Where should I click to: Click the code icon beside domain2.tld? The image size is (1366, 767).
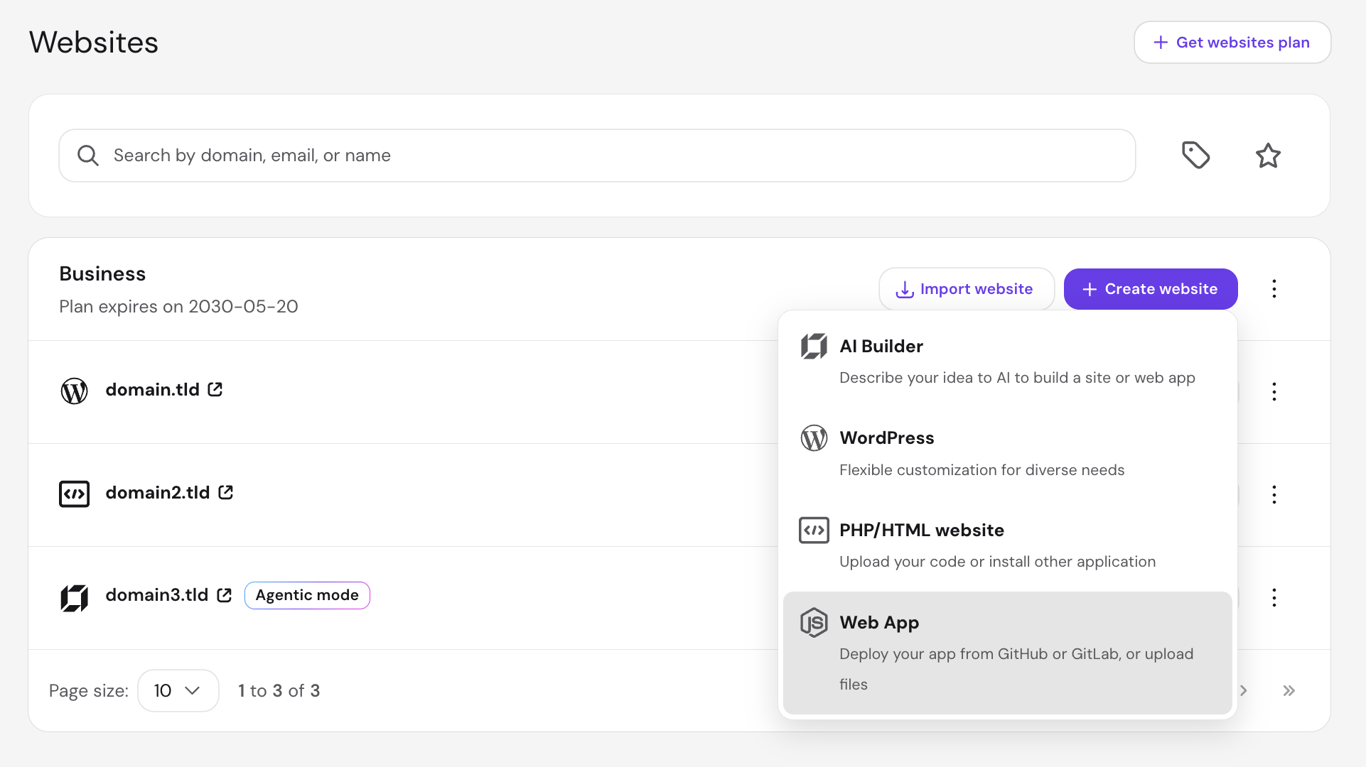pos(74,494)
